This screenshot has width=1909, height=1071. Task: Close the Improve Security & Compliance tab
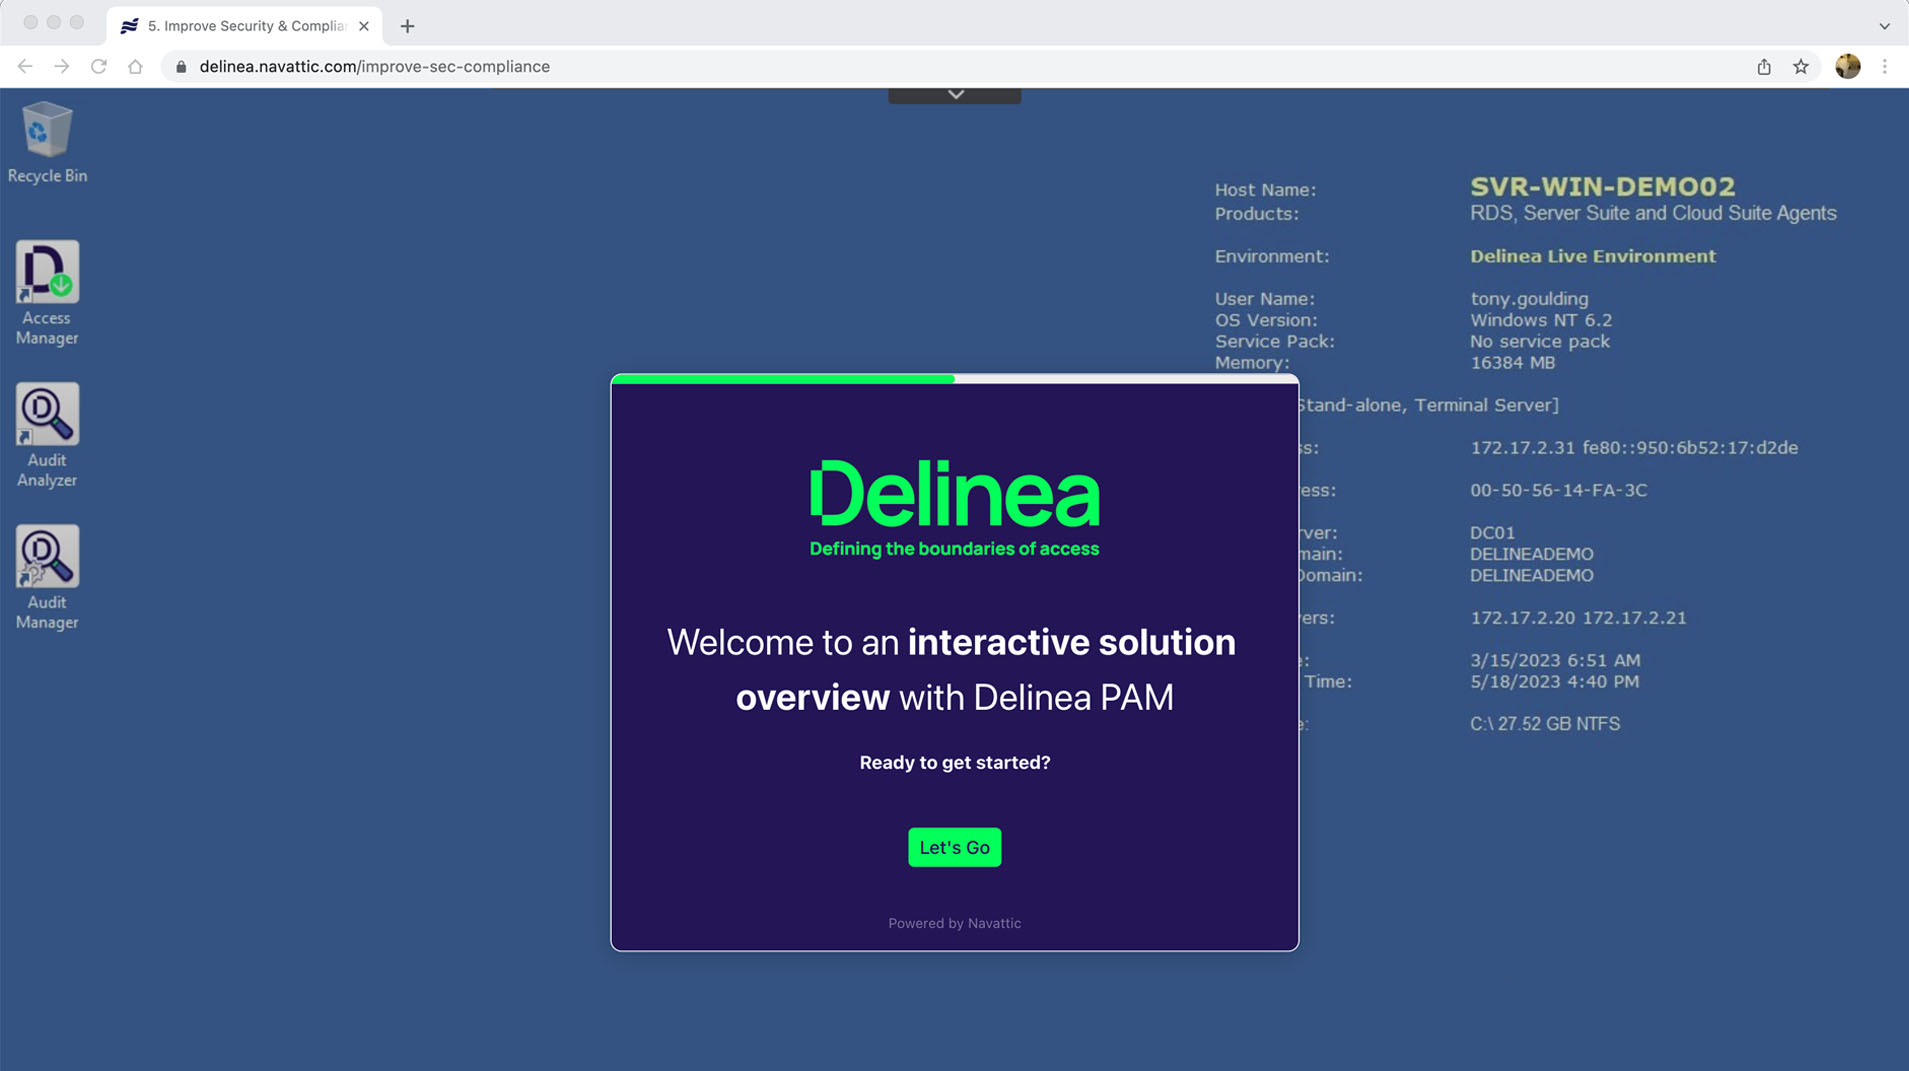pos(364,26)
